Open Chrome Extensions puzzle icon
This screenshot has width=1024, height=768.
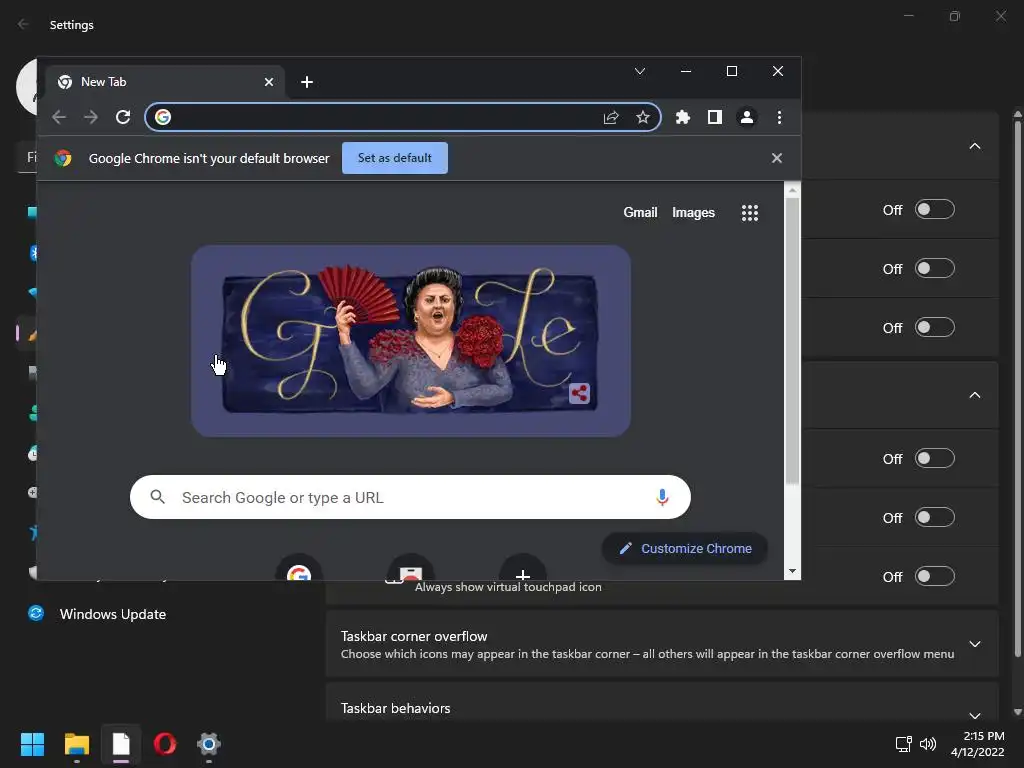pyautogui.click(x=682, y=118)
